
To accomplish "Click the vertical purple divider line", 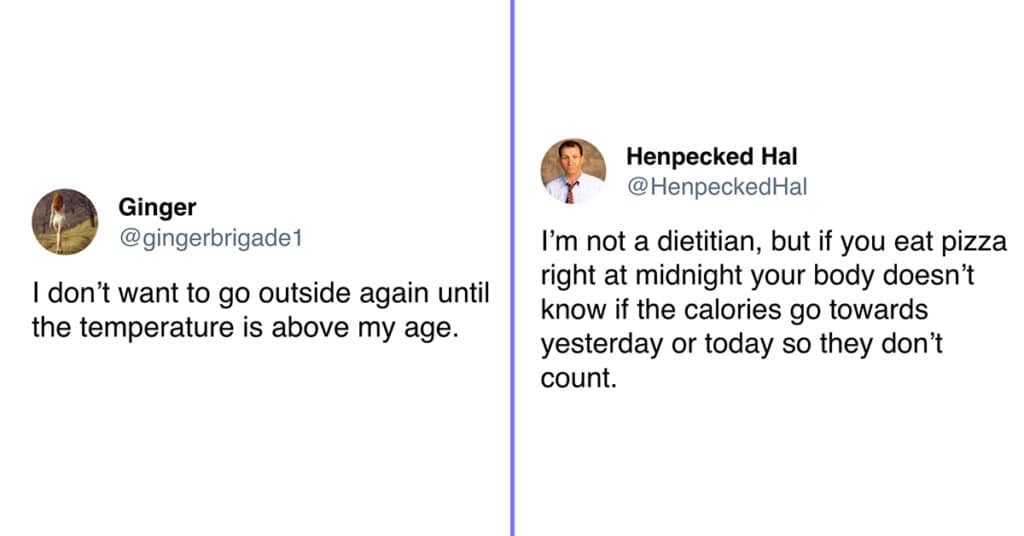I will click(513, 268).
